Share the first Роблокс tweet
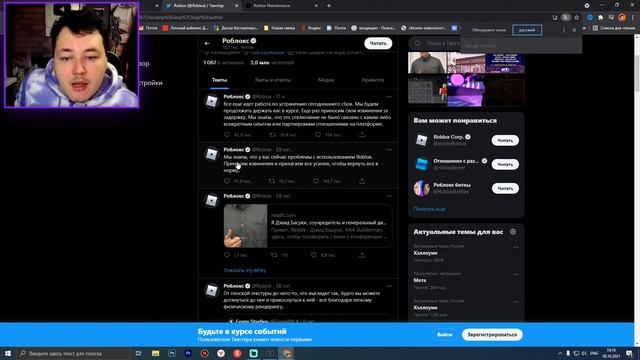This screenshot has width=640, height=360. (x=362, y=135)
